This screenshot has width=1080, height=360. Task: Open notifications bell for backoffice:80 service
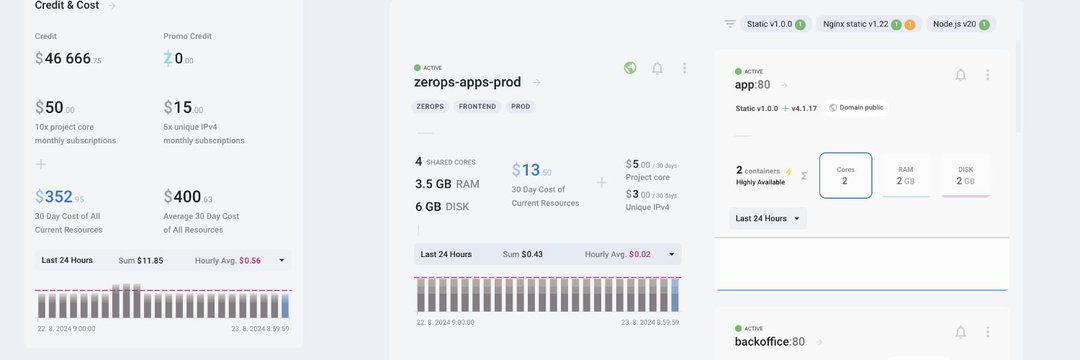click(x=960, y=332)
